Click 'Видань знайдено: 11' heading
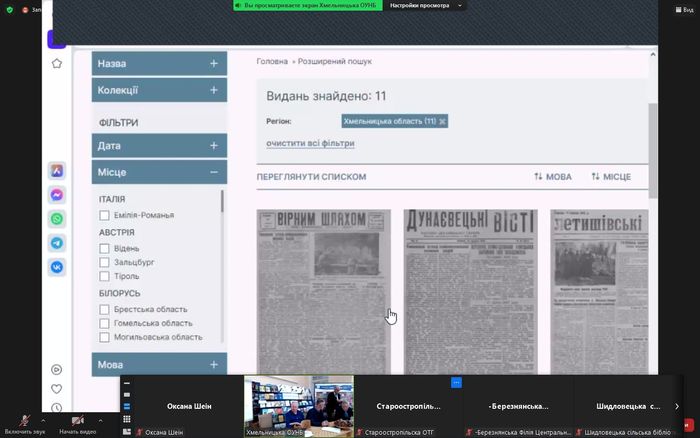 (326, 96)
